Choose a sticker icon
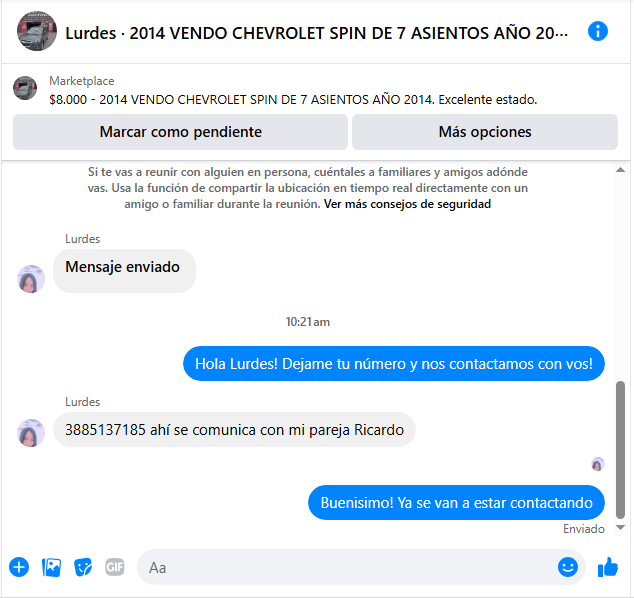Image resolution: width=634 pixels, height=598 pixels. point(83,567)
